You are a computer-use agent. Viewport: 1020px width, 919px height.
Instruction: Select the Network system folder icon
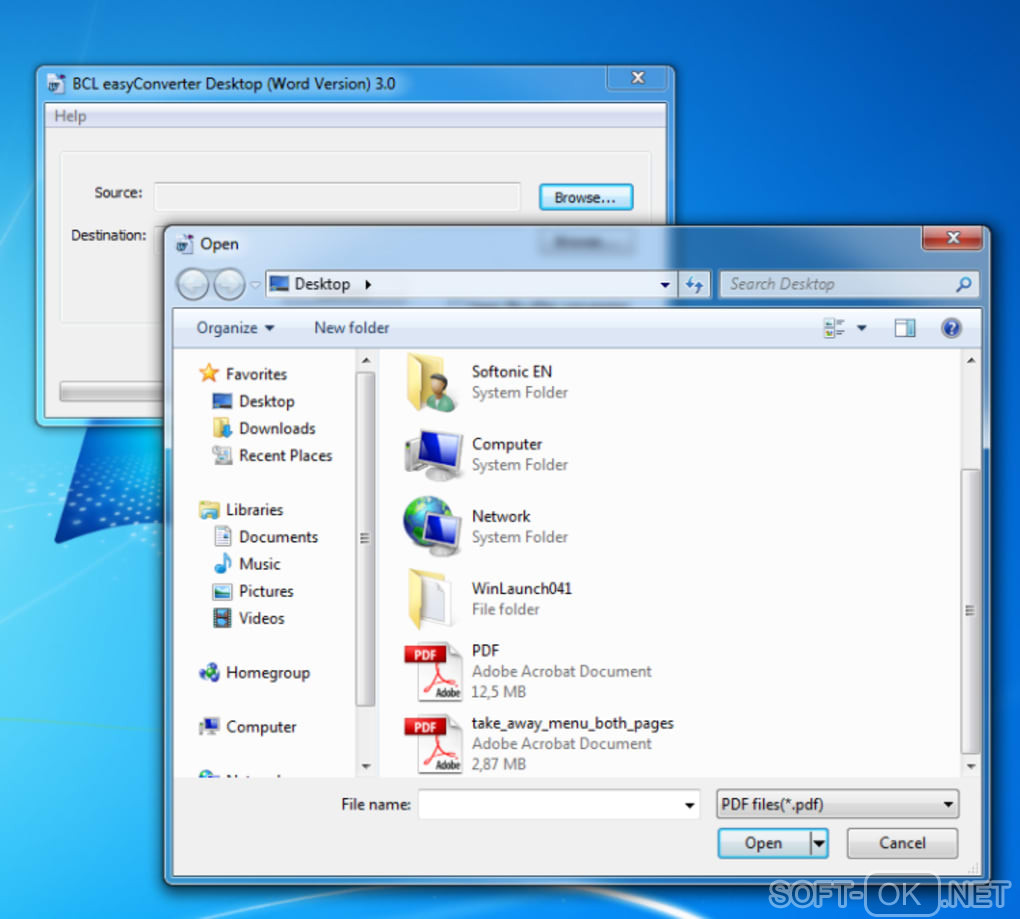click(431, 525)
